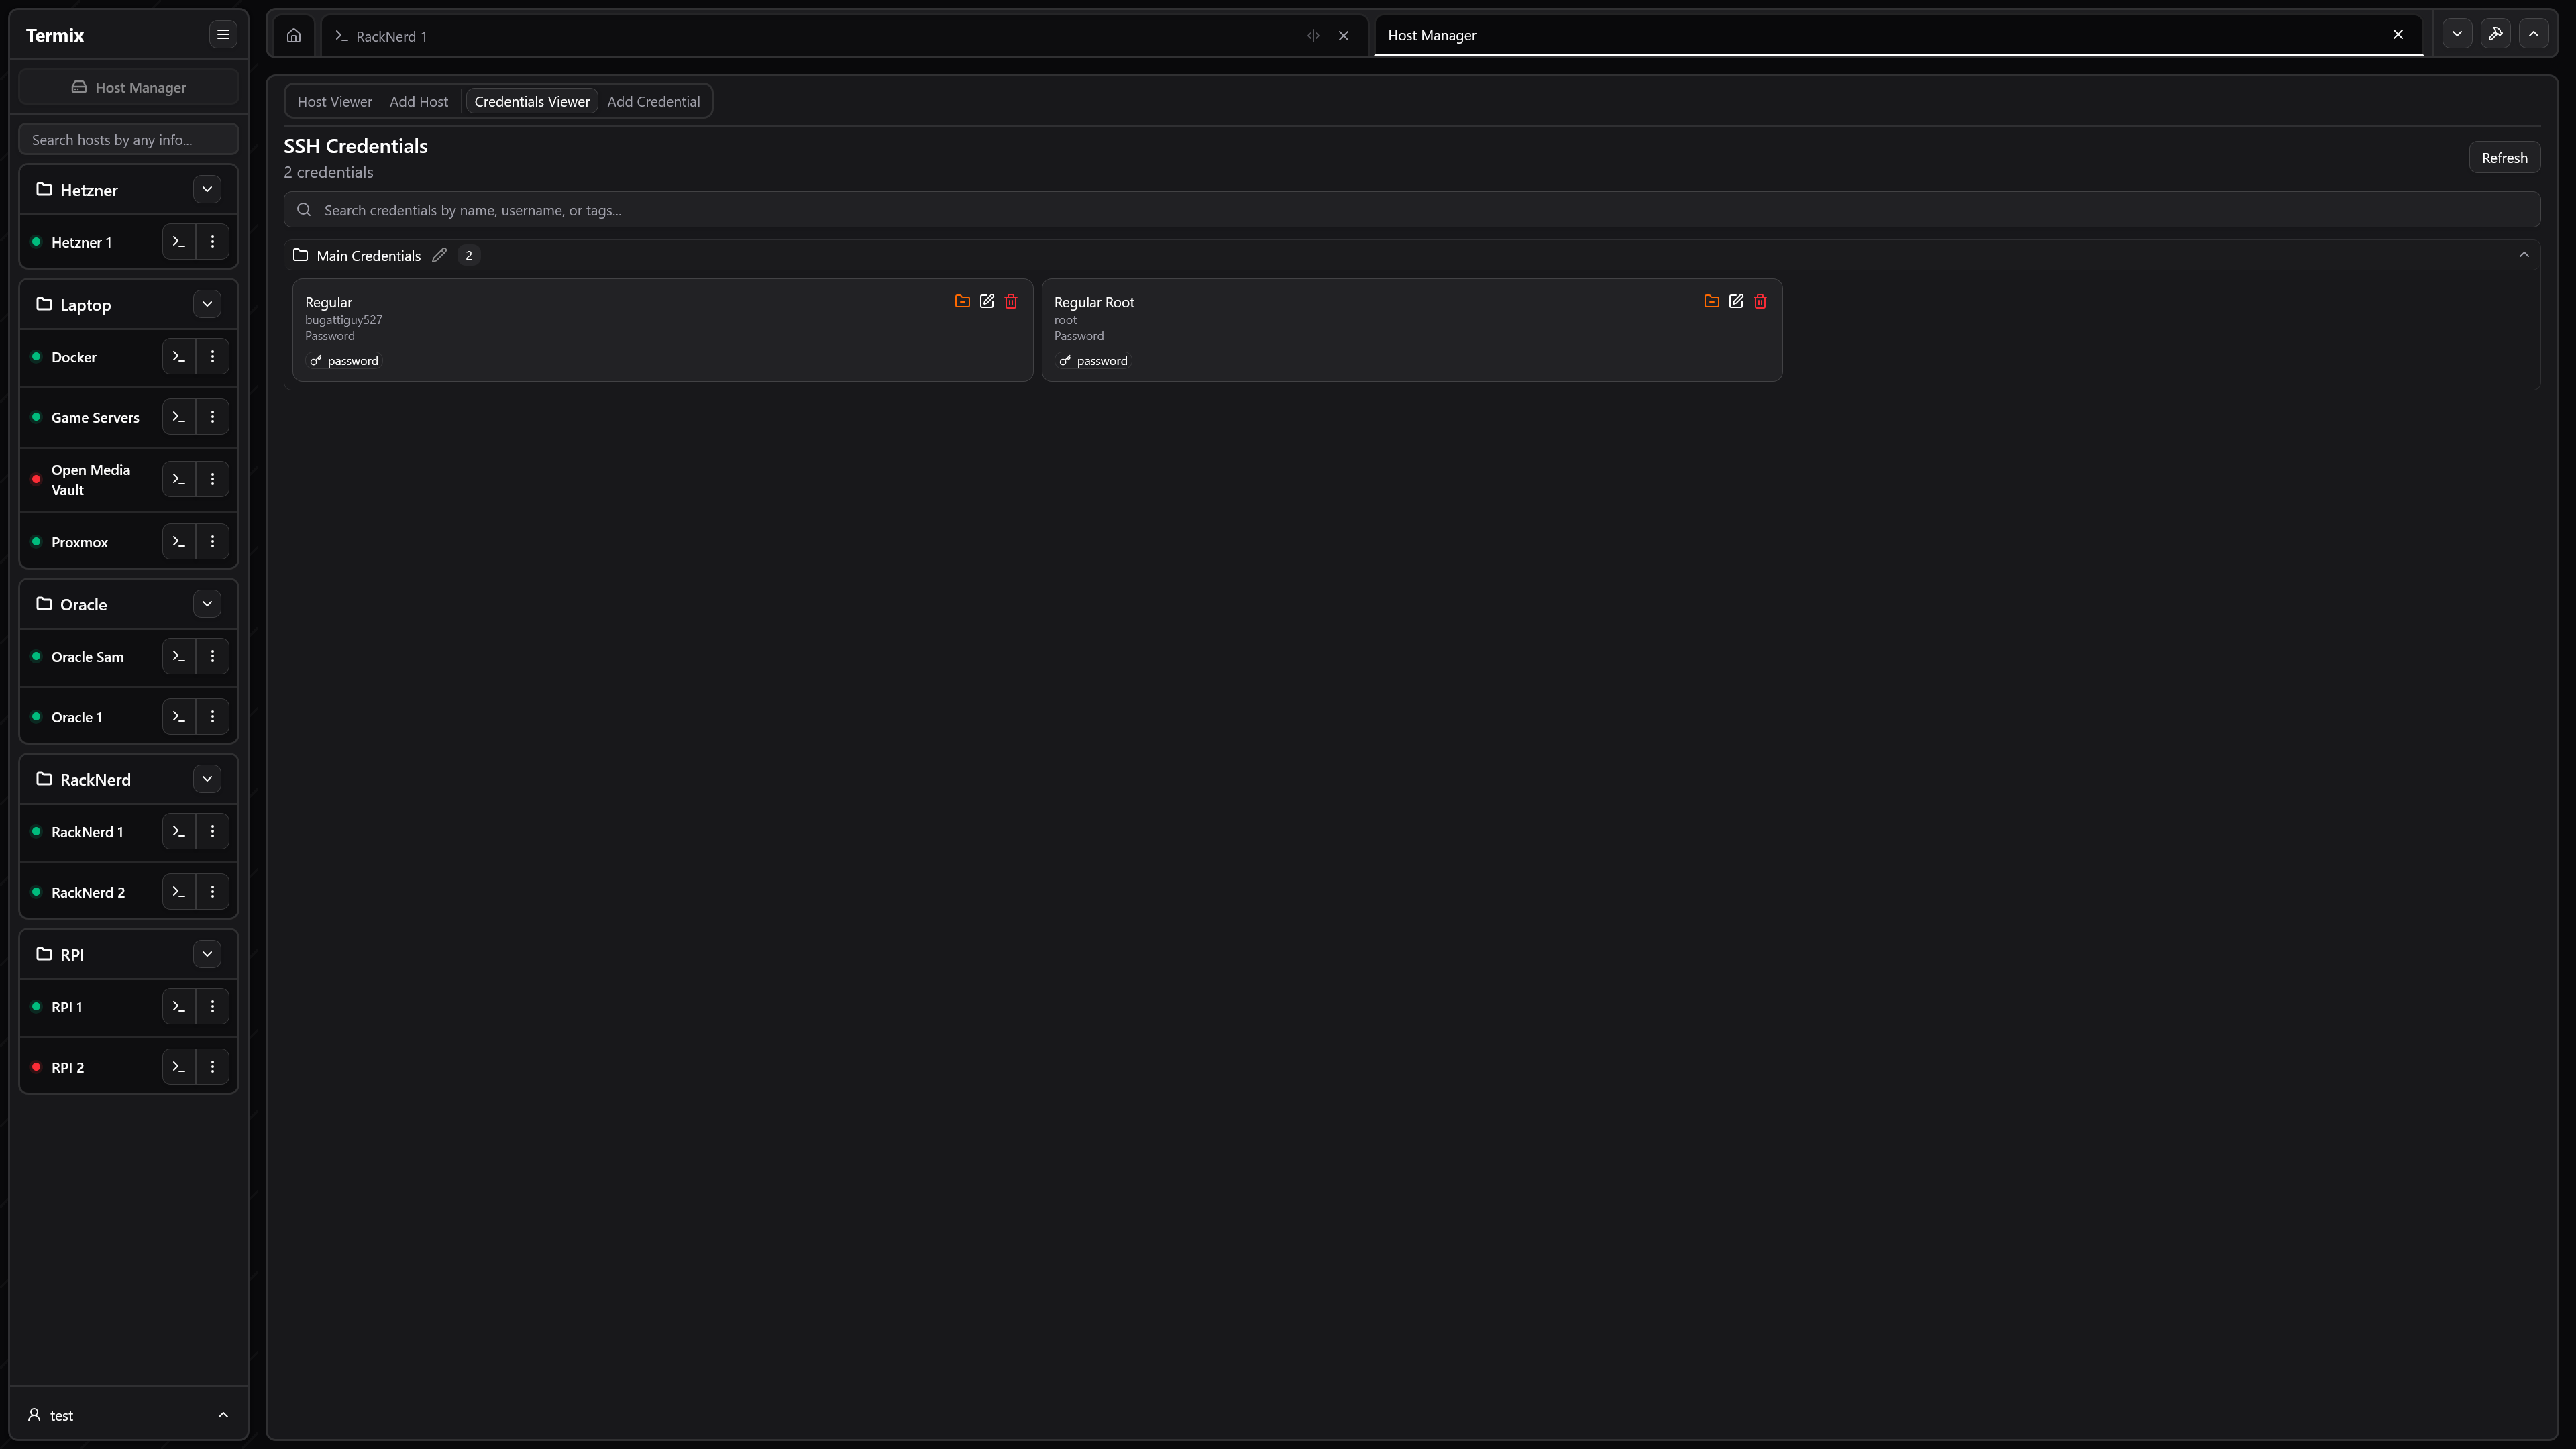Open options menu for Proxmox host

click(x=212, y=542)
